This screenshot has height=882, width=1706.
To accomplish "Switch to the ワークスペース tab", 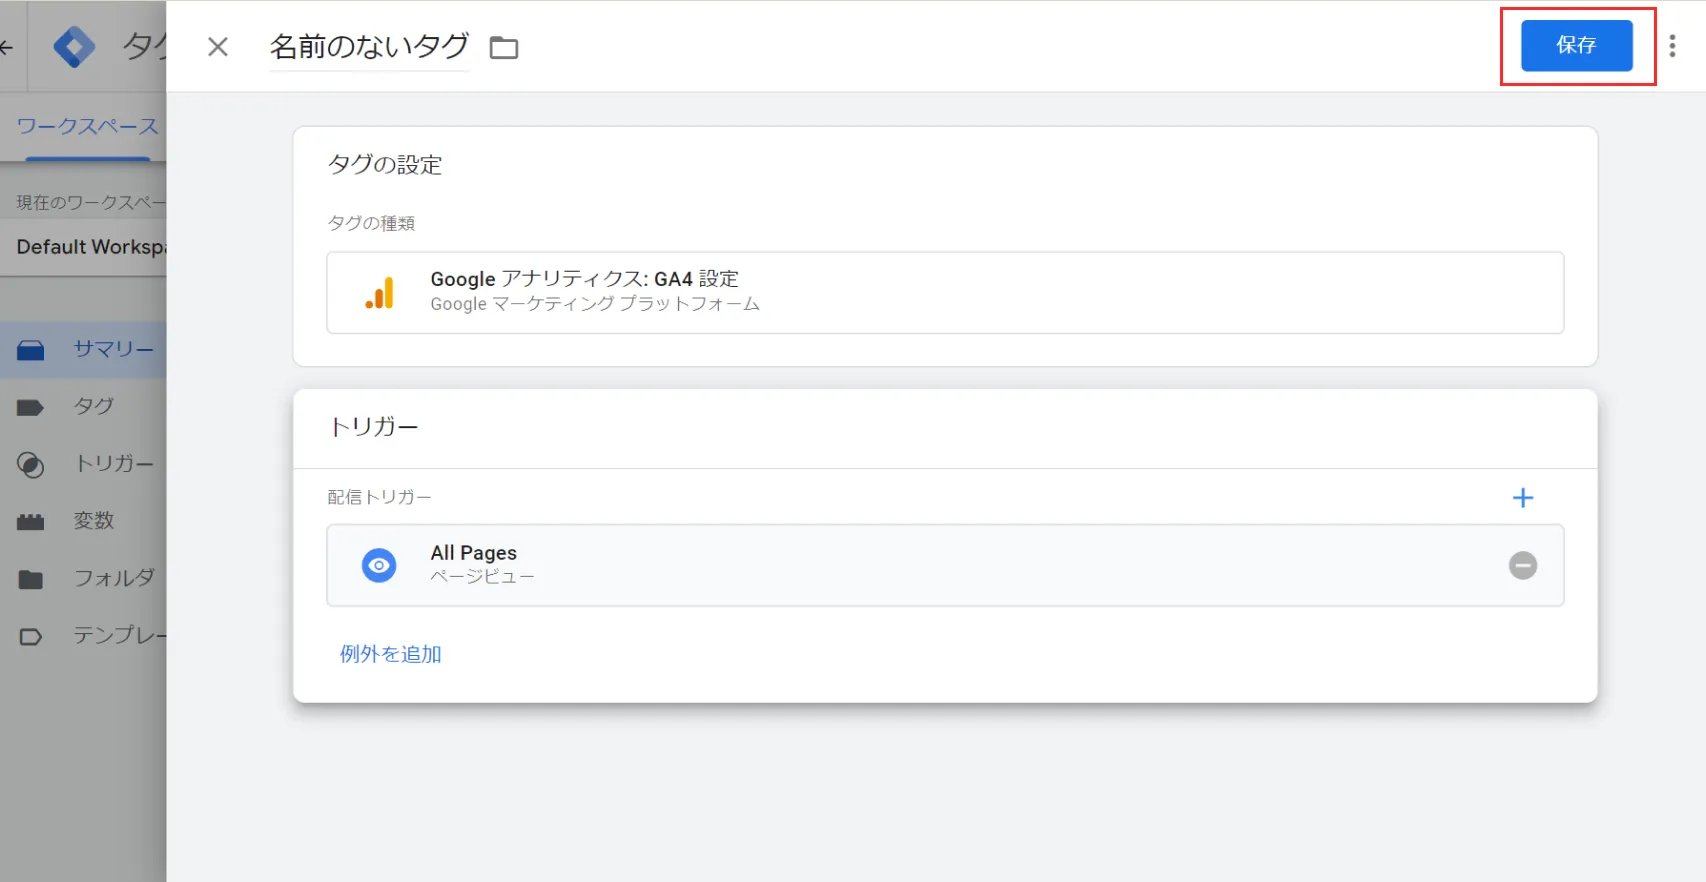I will (x=87, y=127).
